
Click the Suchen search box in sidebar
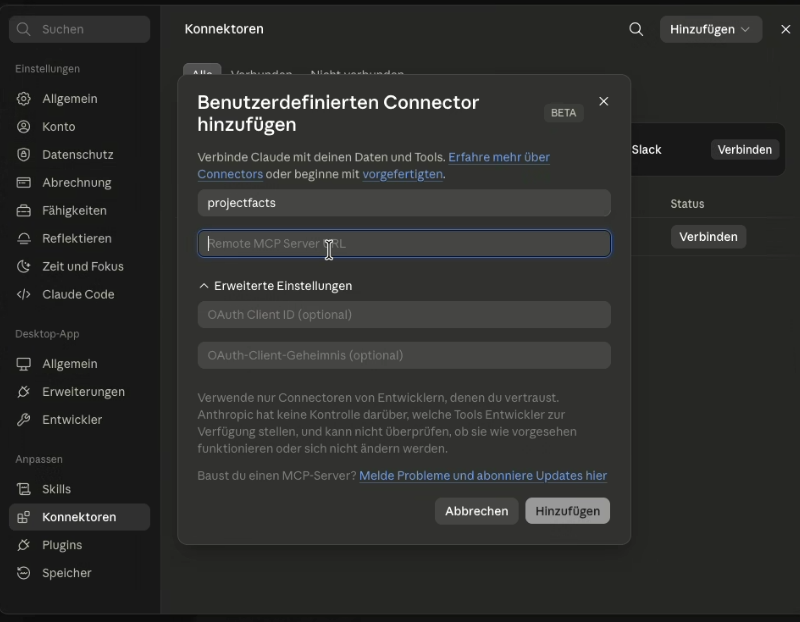[x=80, y=29]
